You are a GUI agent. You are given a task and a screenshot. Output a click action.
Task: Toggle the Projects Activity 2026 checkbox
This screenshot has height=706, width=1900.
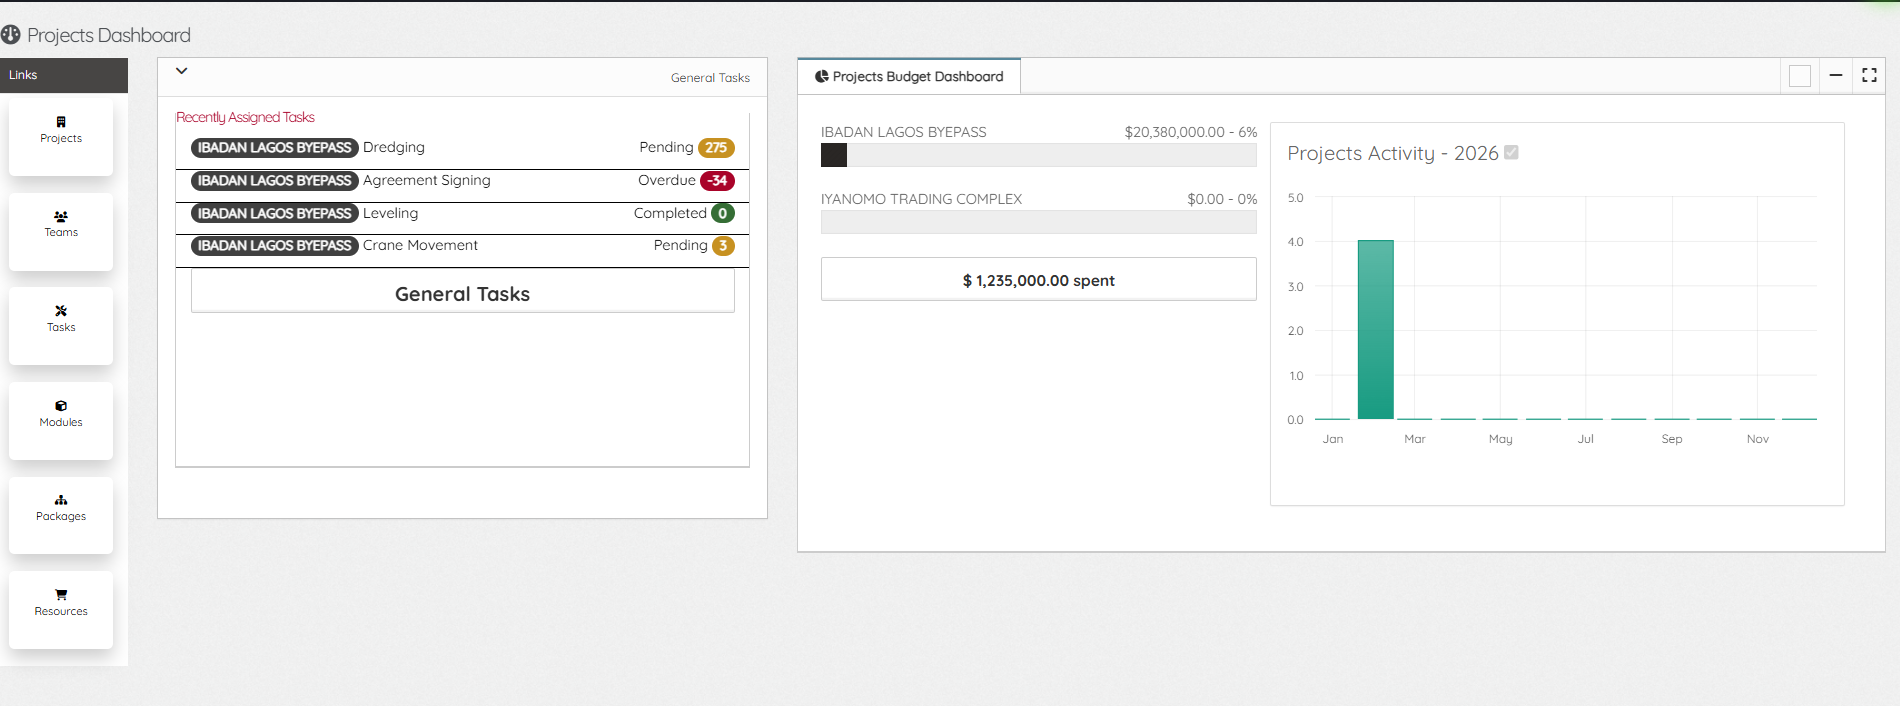[x=1511, y=152]
